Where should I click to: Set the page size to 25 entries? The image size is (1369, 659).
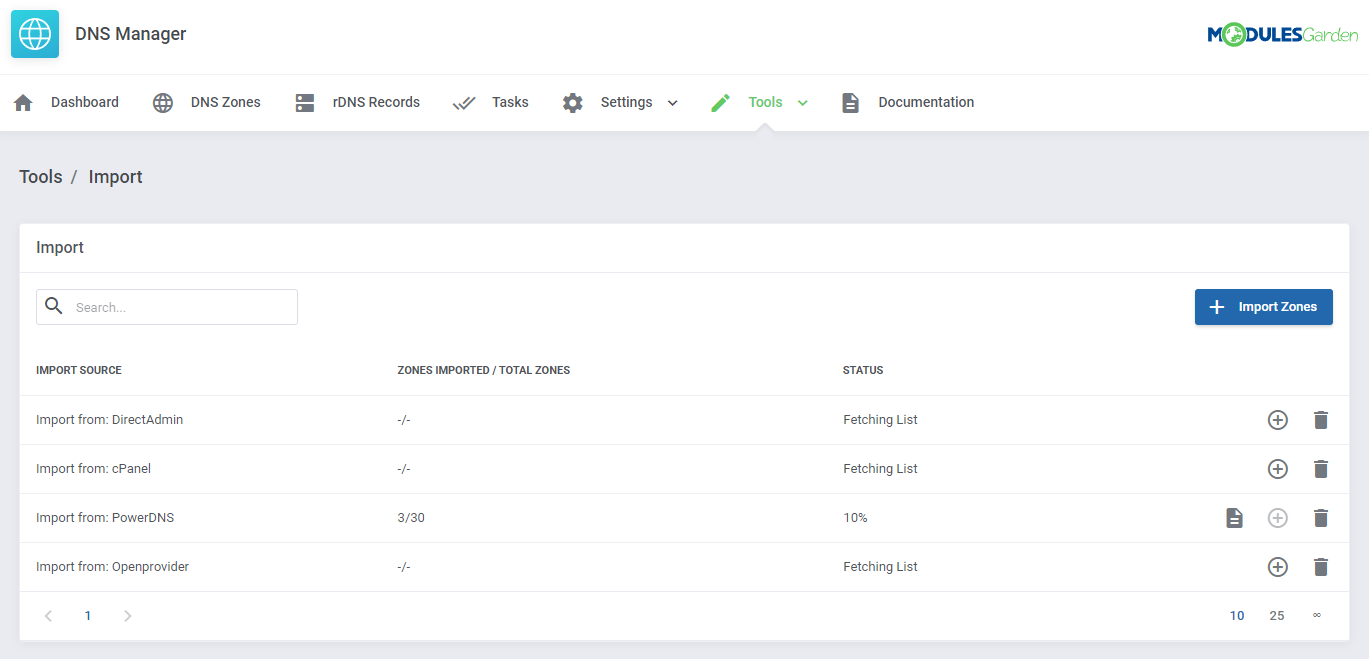point(1276,615)
